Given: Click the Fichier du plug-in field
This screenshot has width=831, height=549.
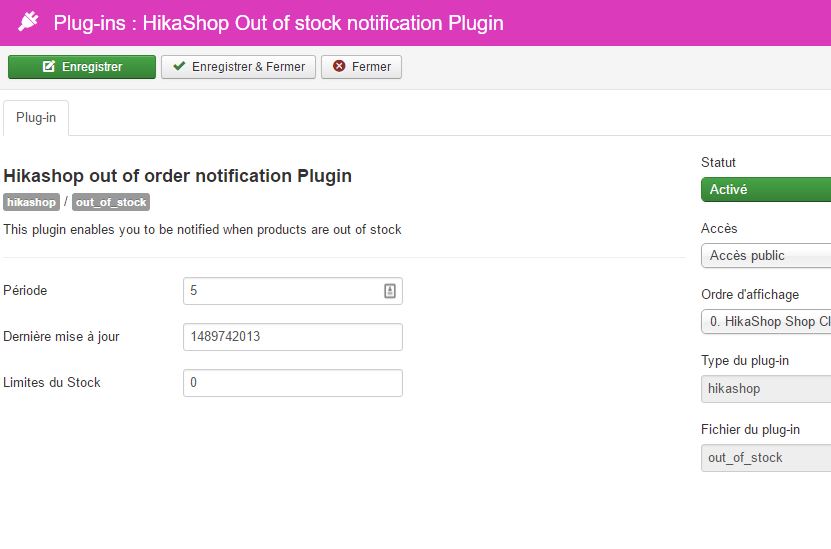Looking at the screenshot, I should (765, 458).
